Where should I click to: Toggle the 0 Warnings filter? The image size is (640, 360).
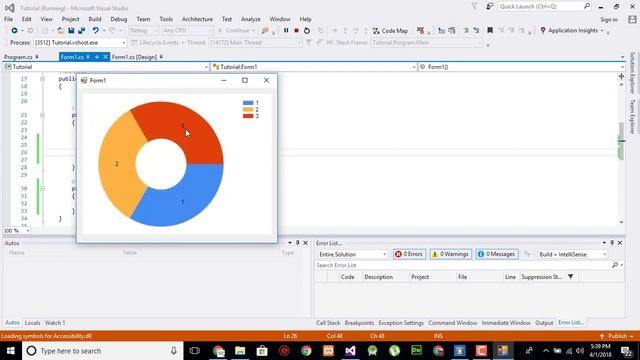click(x=451, y=254)
